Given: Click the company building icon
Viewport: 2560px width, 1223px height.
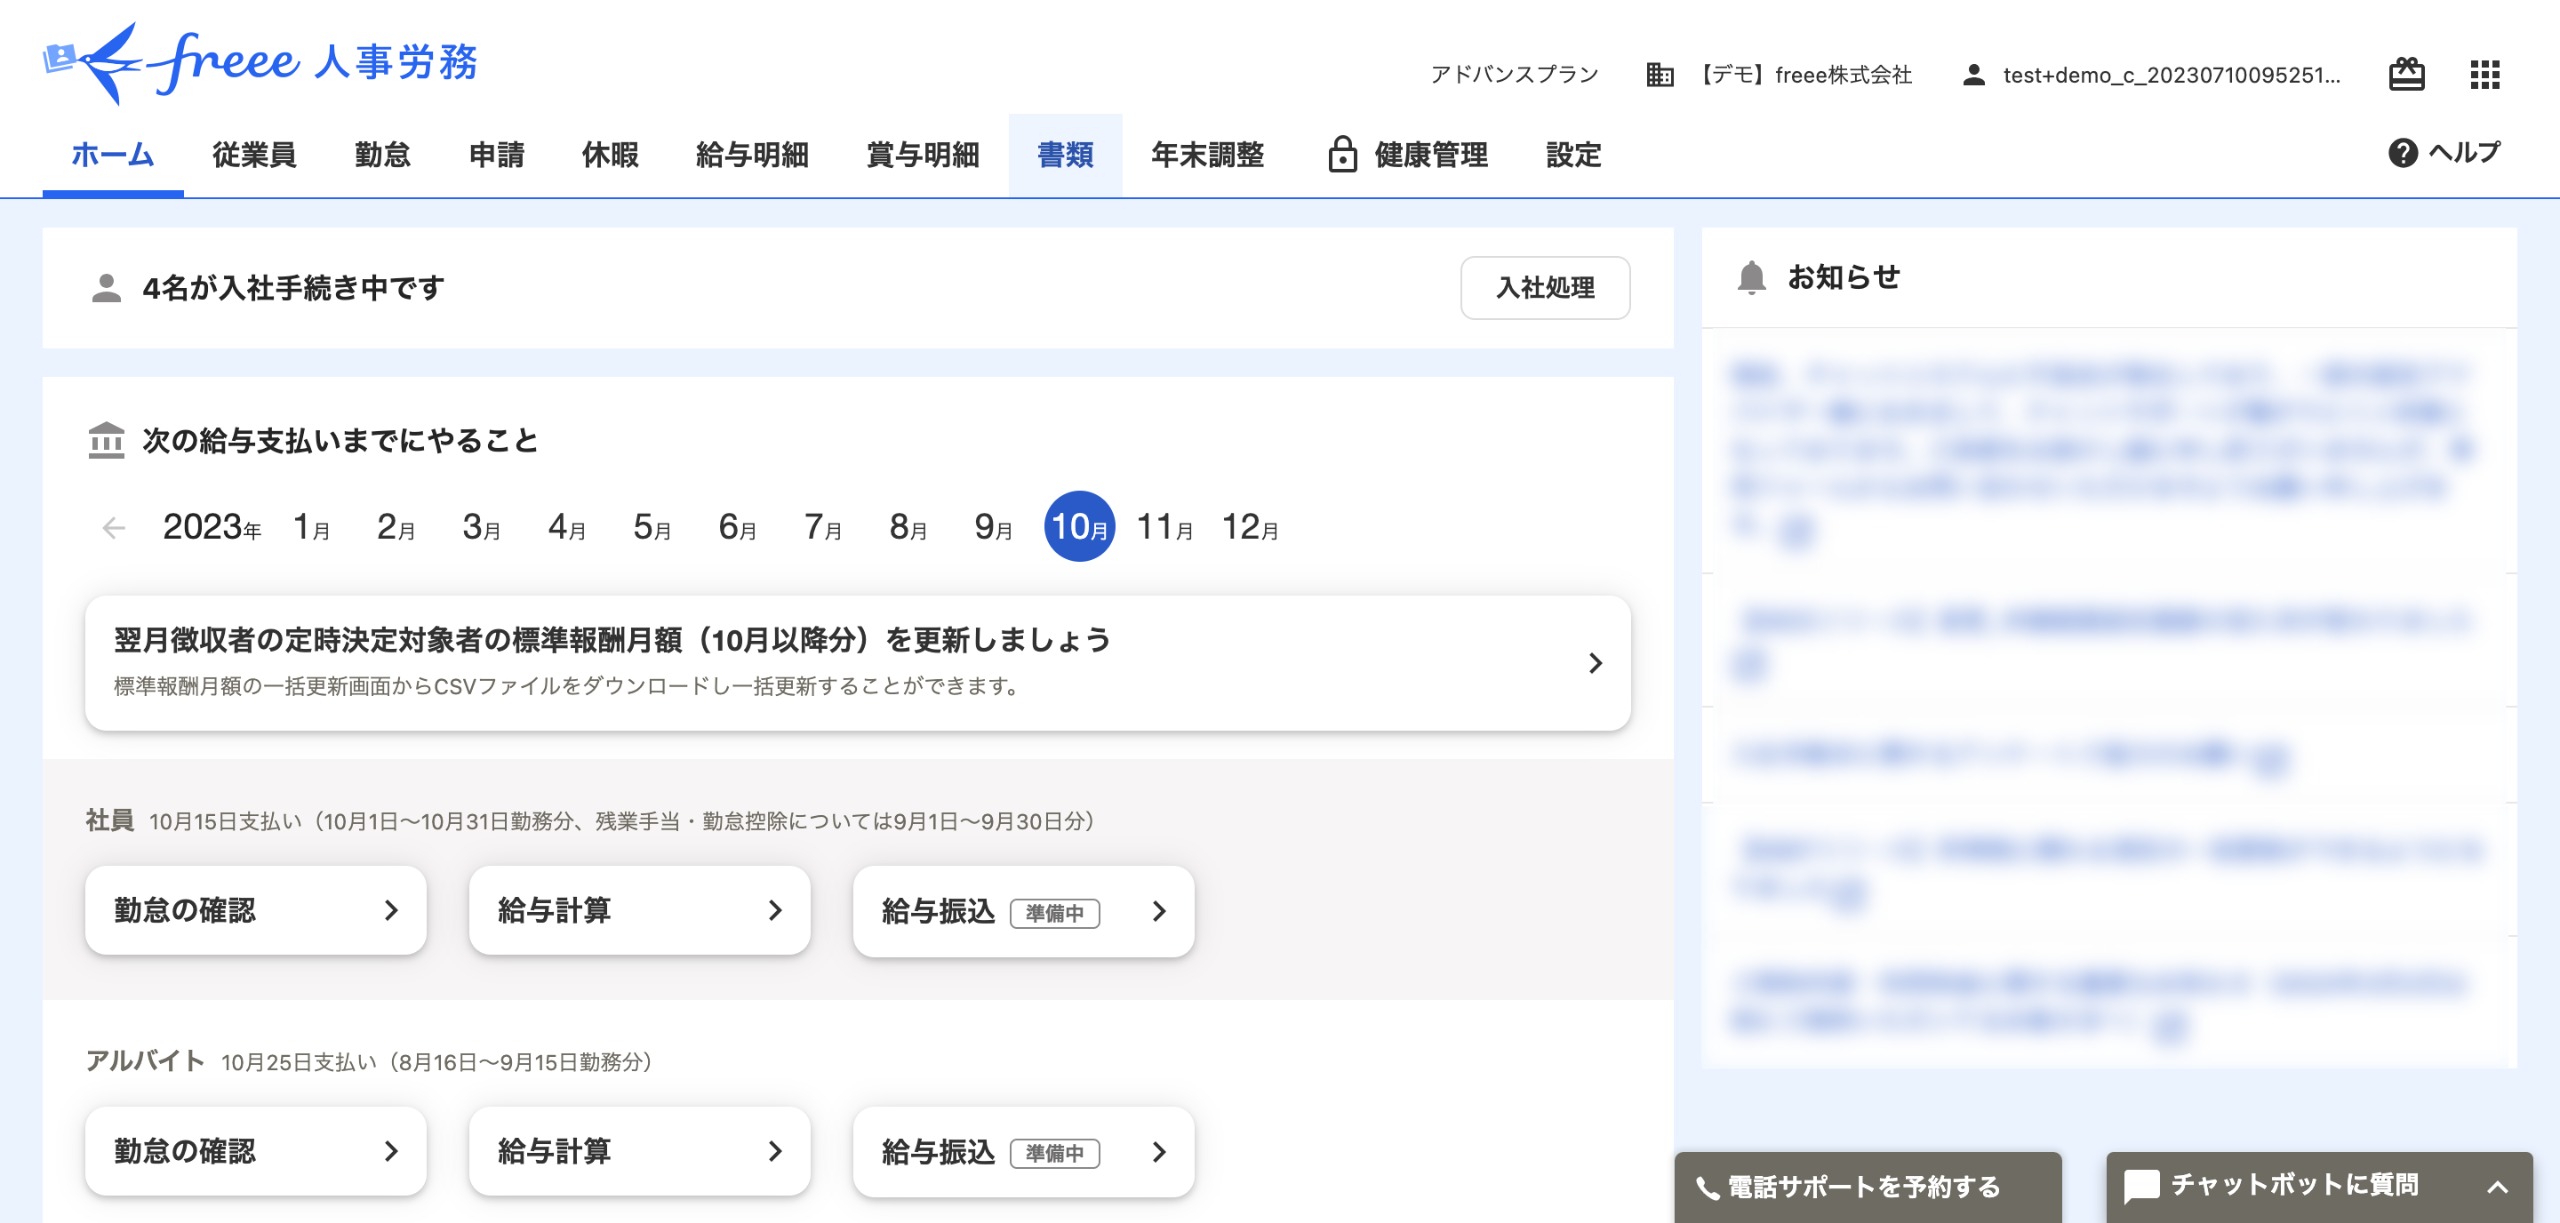Looking at the screenshot, I should click(x=1659, y=75).
